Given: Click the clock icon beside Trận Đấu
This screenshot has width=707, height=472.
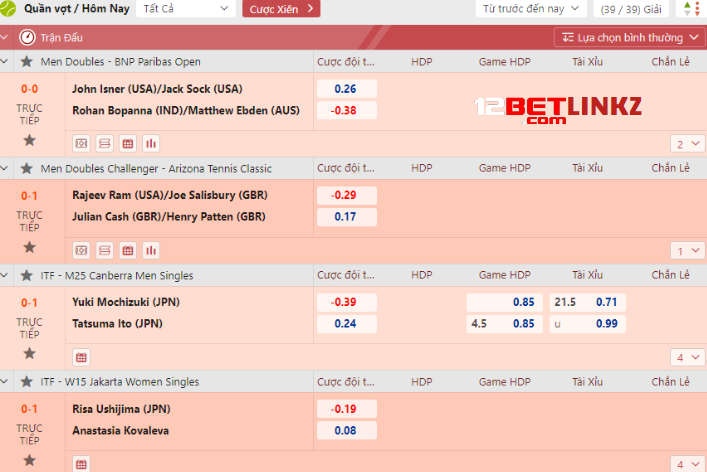Looking at the screenshot, I should (27, 37).
